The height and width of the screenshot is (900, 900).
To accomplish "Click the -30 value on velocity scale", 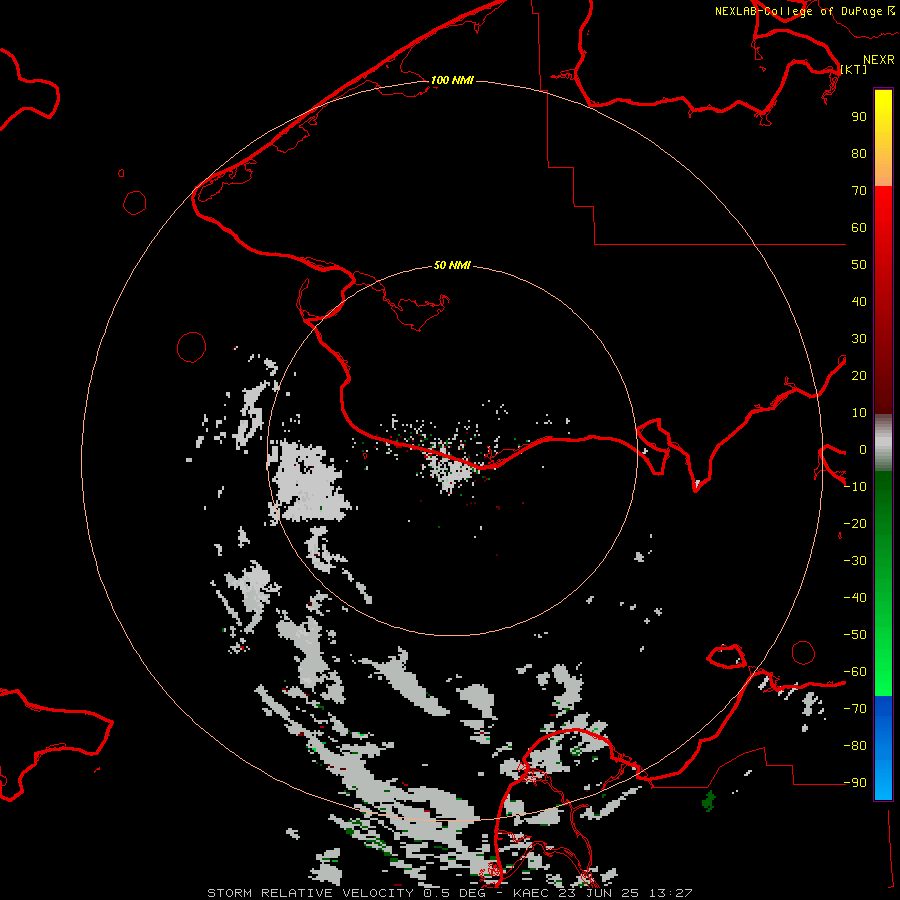I will [x=855, y=561].
